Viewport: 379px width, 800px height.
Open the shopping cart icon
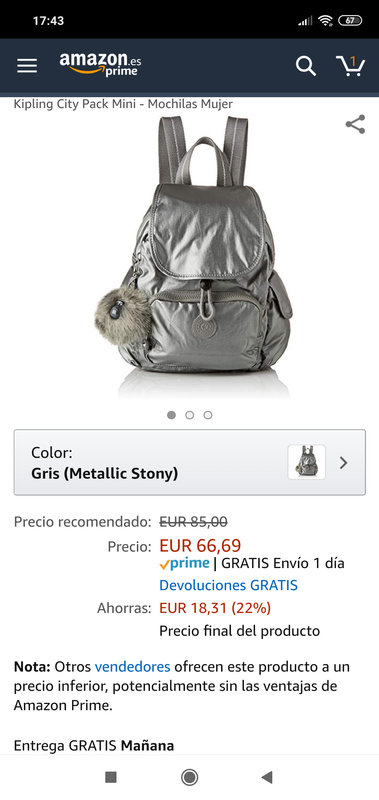(x=350, y=66)
